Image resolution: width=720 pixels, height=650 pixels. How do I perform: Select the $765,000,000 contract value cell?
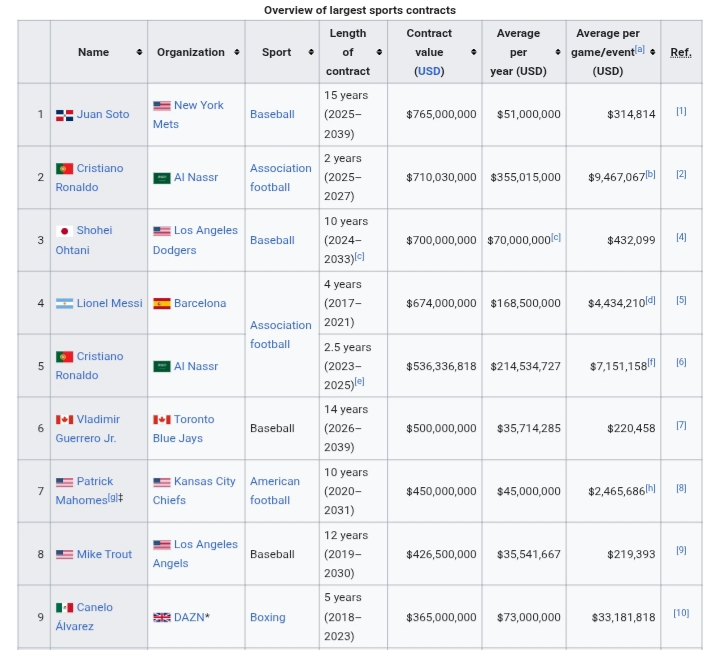[x=435, y=114]
